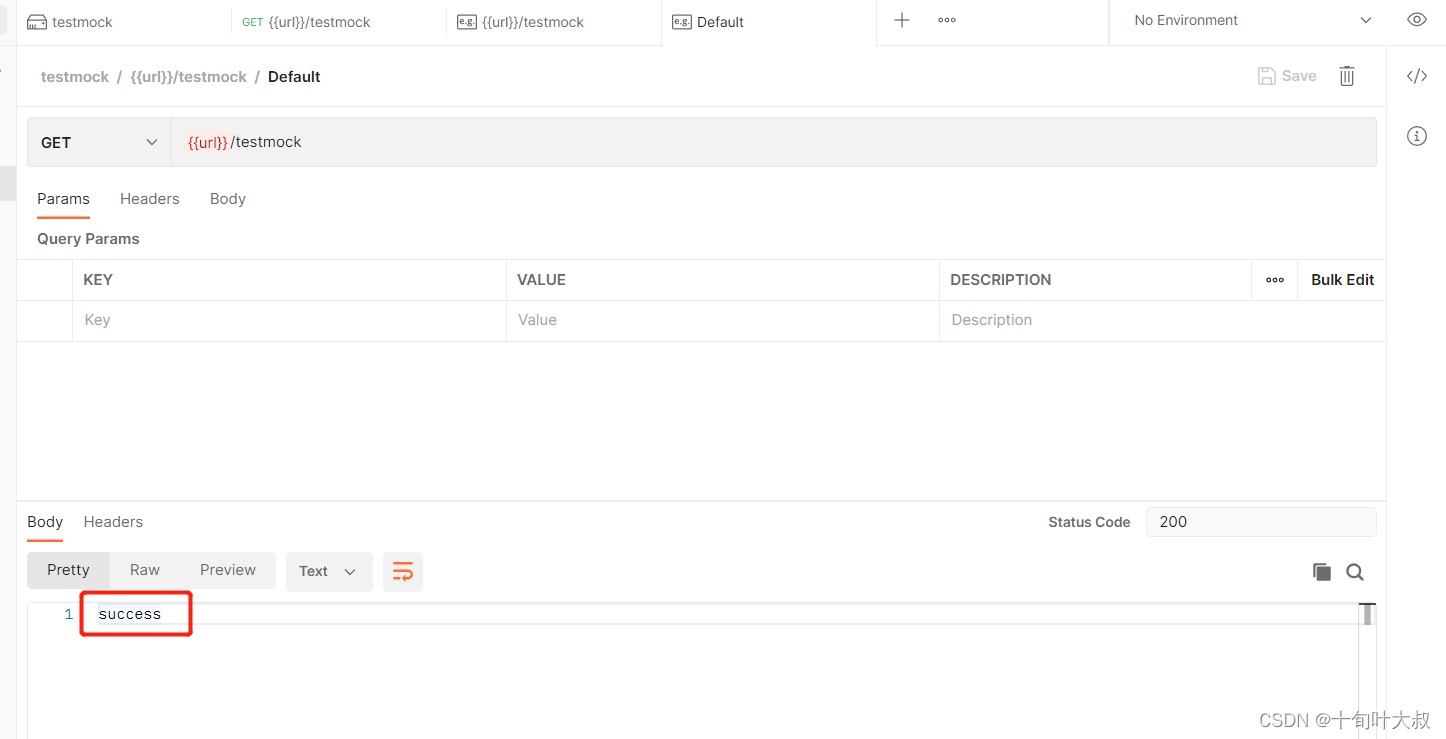Image resolution: width=1446 pixels, height=739 pixels.
Task: Expand the Text format dropdown
Action: pos(329,572)
